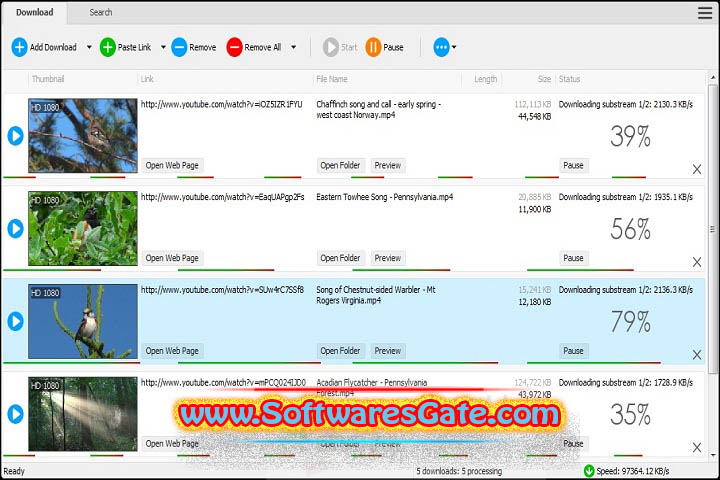This screenshot has height=480, width=720.
Task: Click the forest Acadian Flycatcher thumbnail
Action: point(83,414)
